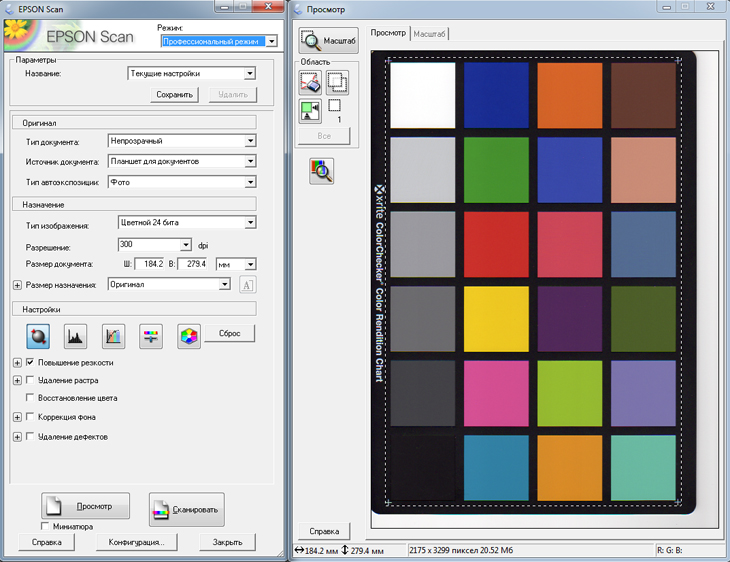The height and width of the screenshot is (562, 730).
Task: Open the Image Adjustment sliders icon
Action: (x=151, y=336)
